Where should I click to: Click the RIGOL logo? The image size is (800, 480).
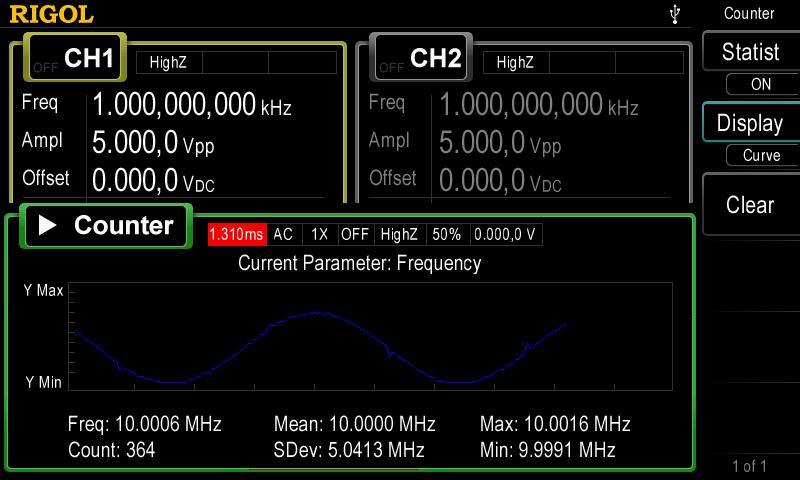point(52,14)
